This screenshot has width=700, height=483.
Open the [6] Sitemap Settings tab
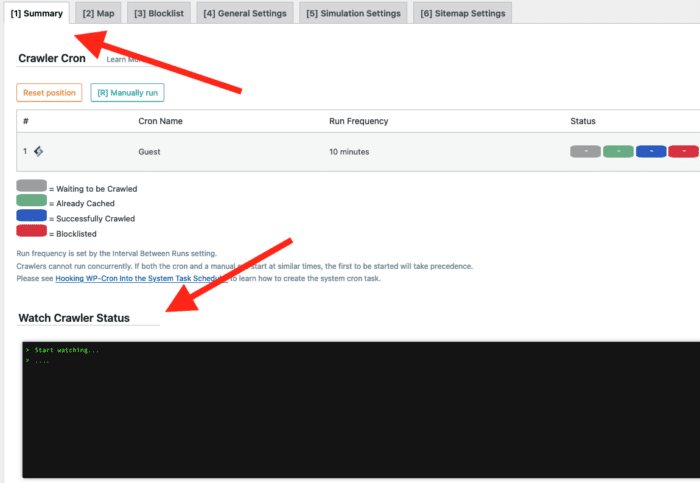click(462, 13)
